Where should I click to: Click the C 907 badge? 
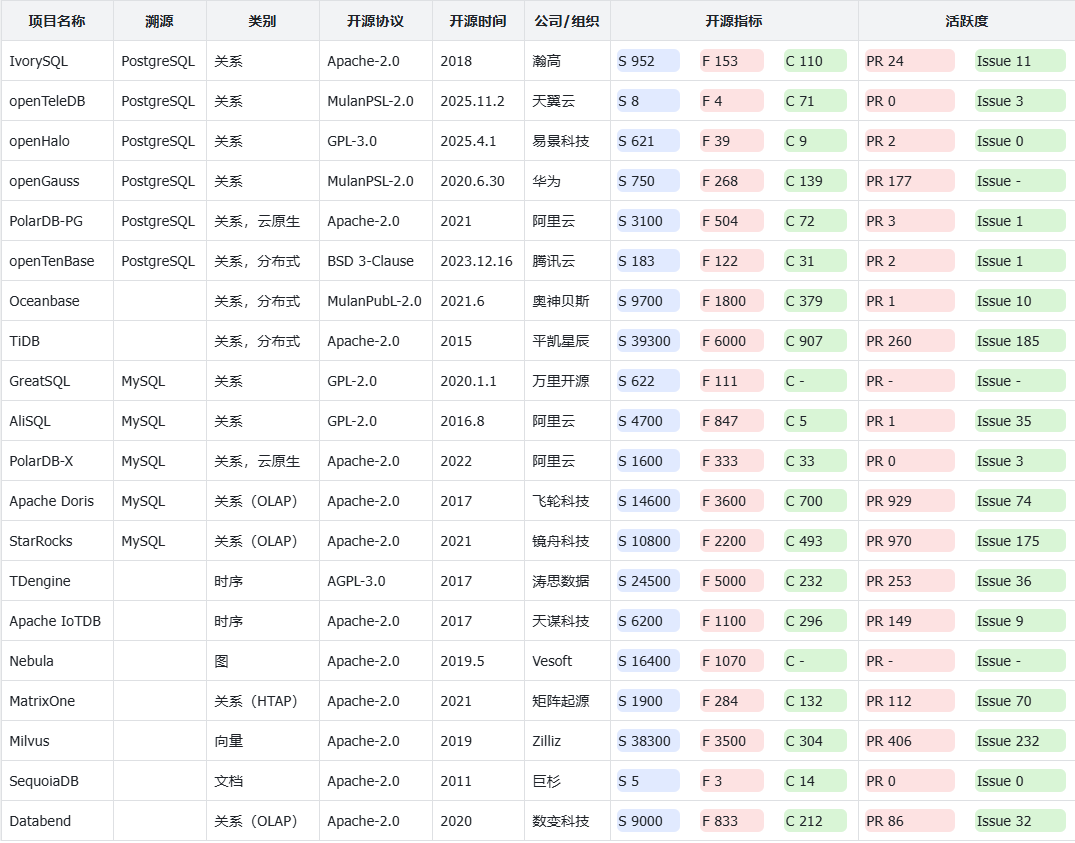click(x=815, y=341)
